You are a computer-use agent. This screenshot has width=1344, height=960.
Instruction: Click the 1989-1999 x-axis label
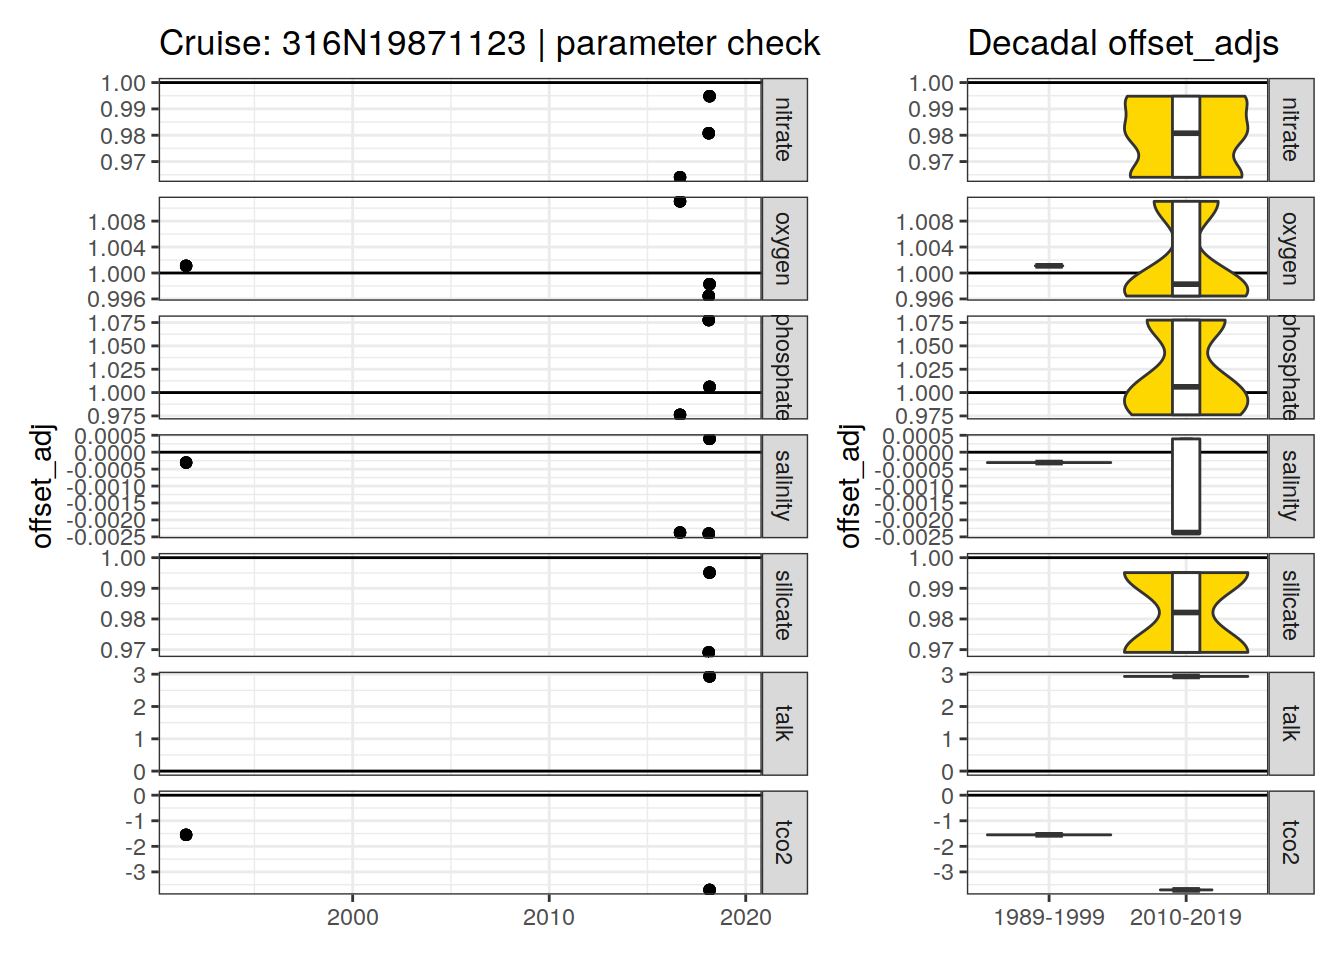1048,917
